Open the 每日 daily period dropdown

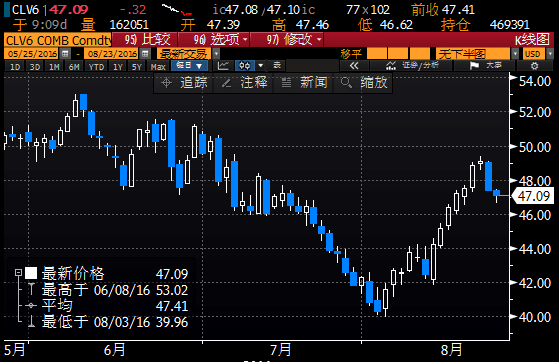point(189,66)
